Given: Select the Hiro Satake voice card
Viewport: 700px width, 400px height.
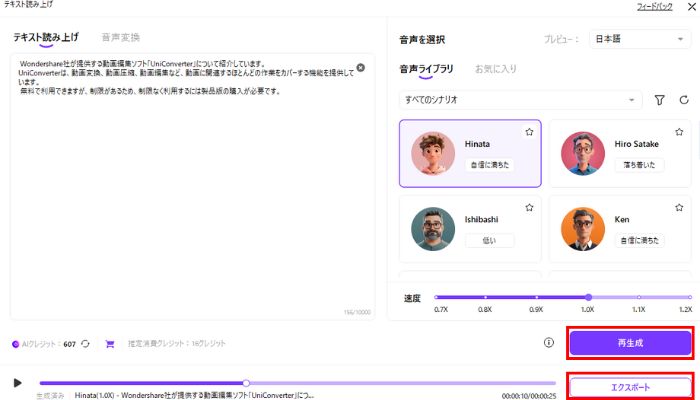Looking at the screenshot, I should click(x=620, y=154).
